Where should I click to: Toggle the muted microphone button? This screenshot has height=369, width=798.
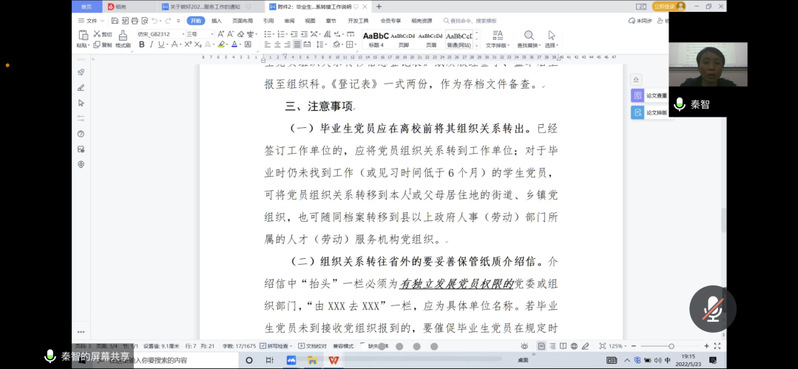pos(713,309)
